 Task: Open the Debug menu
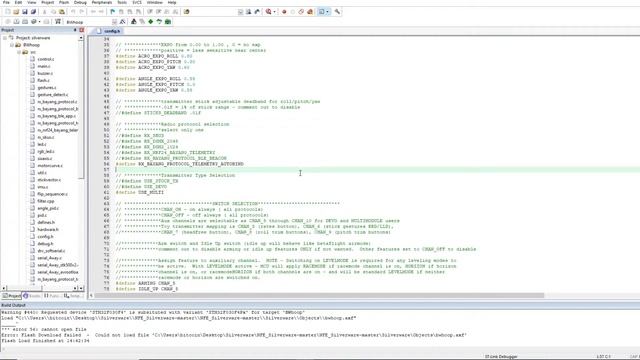[80, 2]
